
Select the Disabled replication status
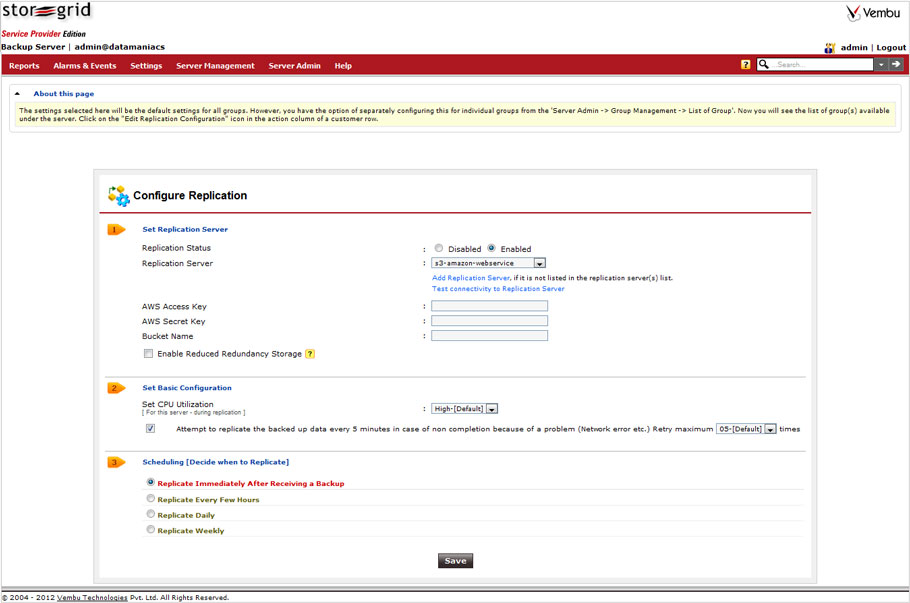click(439, 249)
